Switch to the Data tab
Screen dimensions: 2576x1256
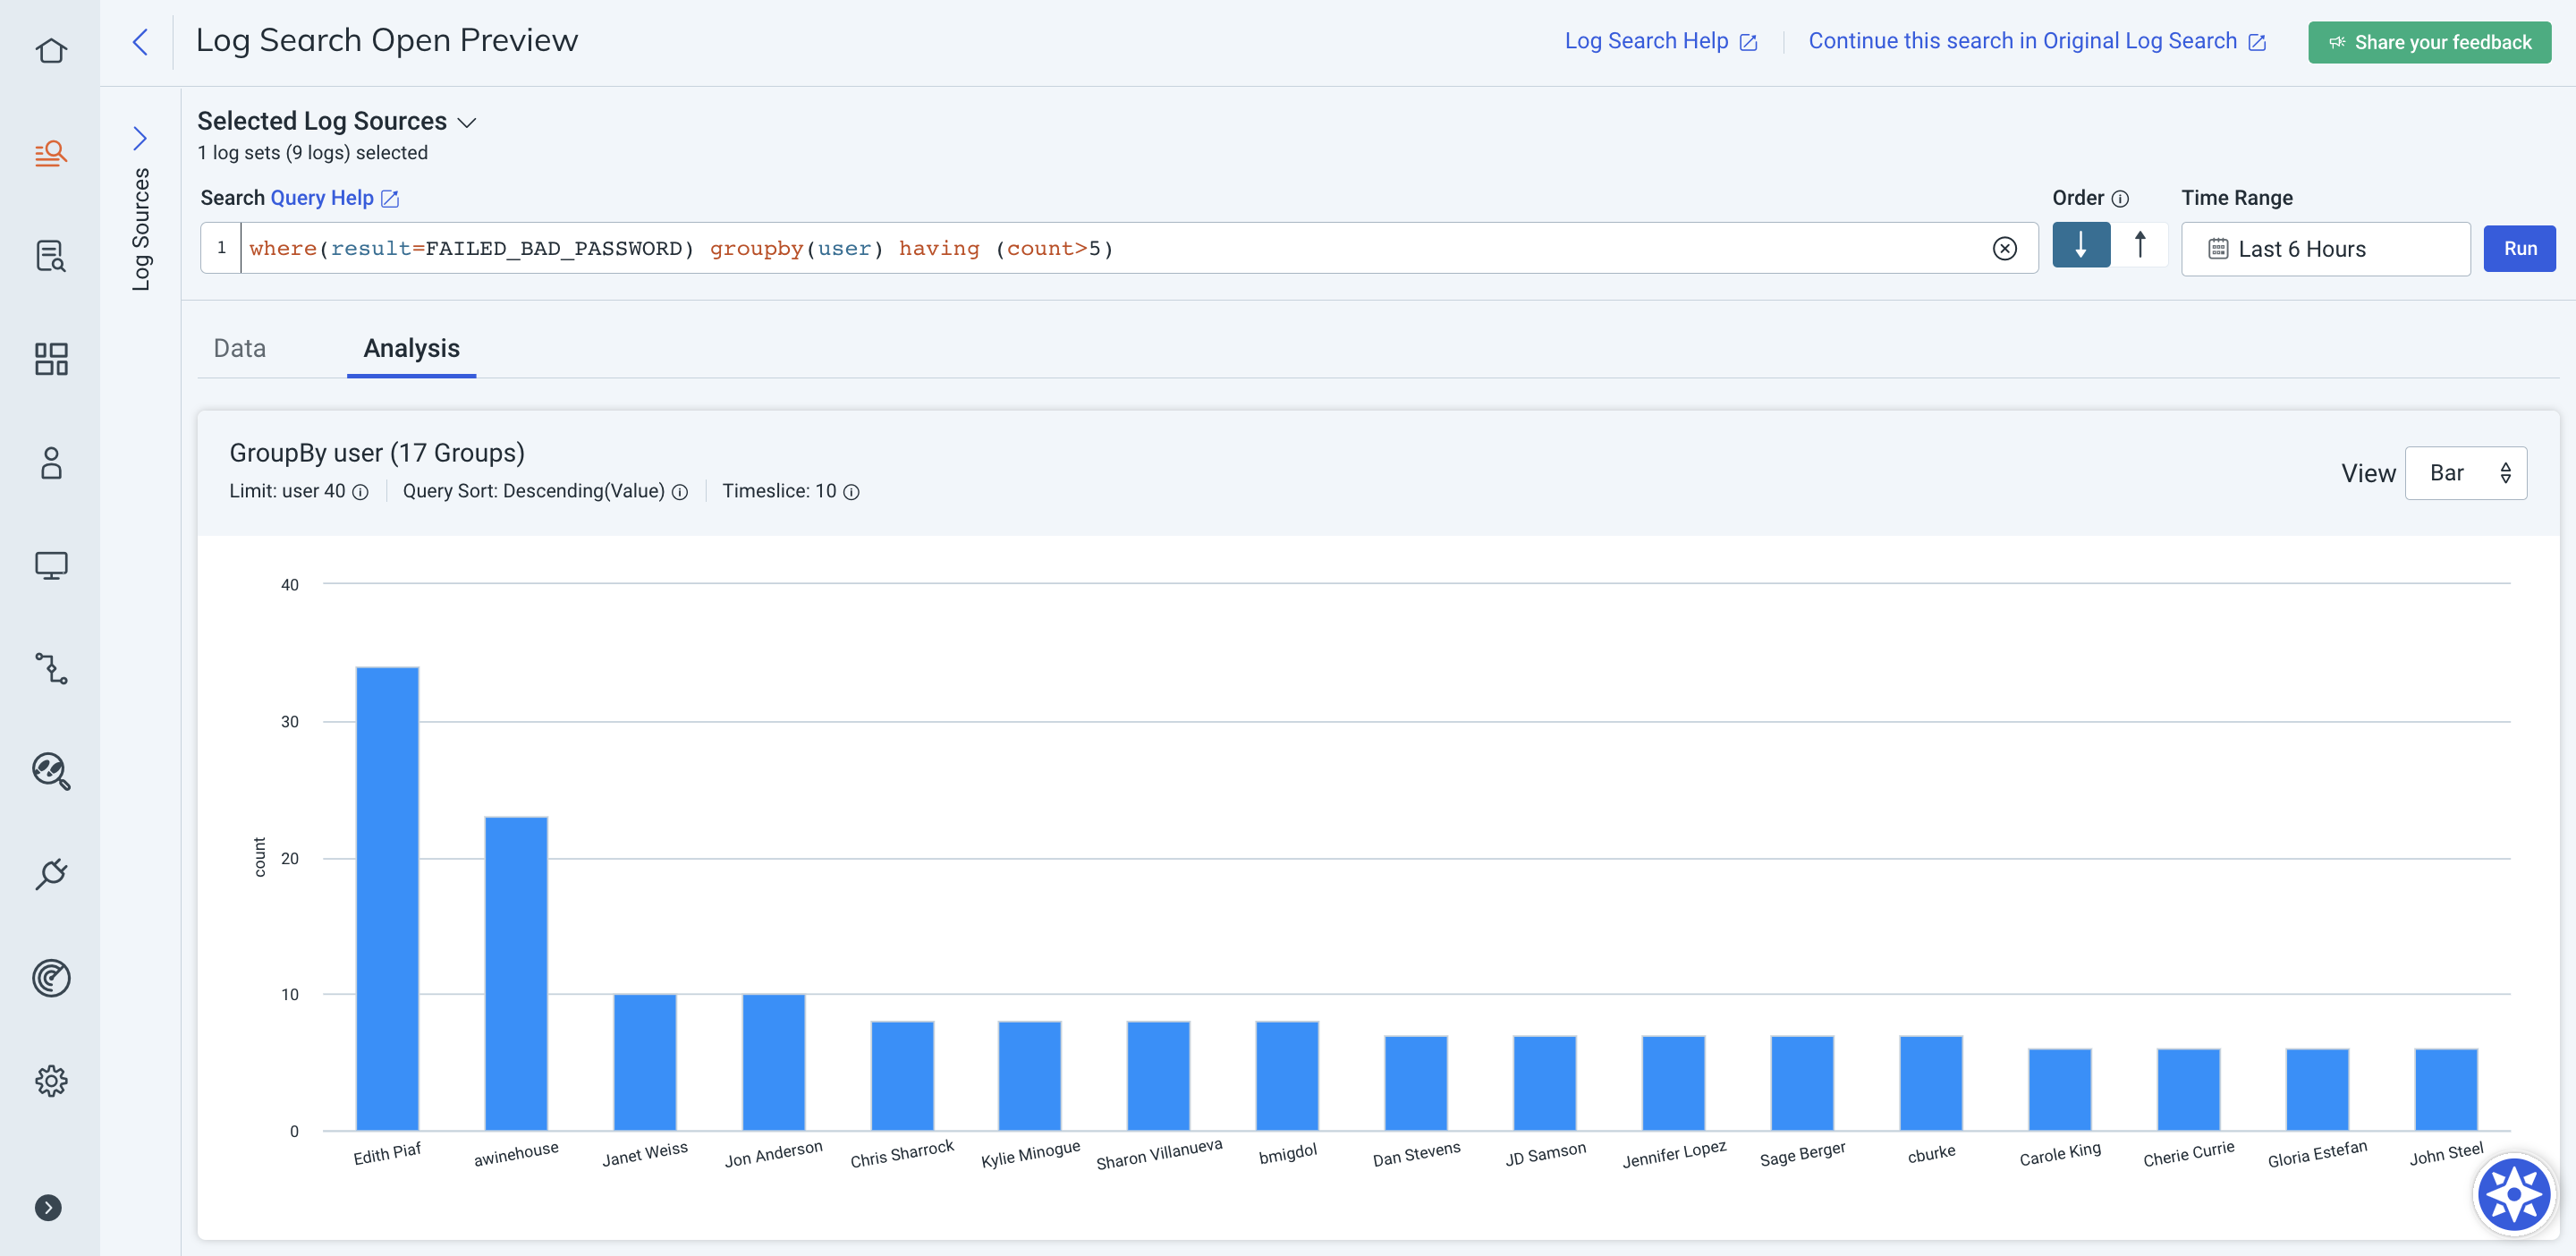tap(240, 348)
